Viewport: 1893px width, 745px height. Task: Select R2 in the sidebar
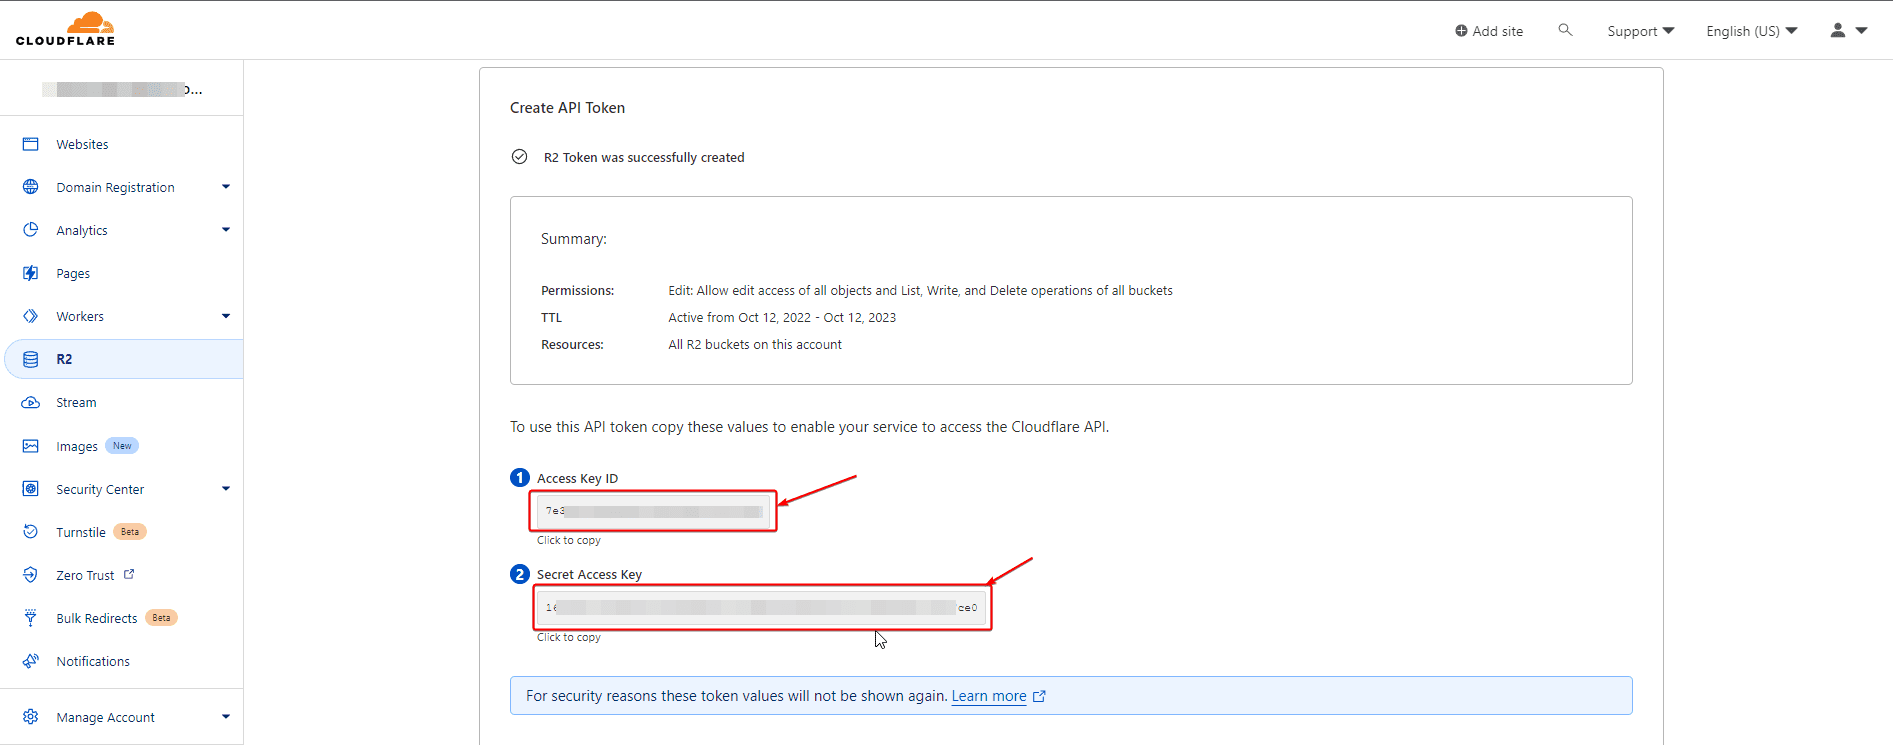[x=64, y=359]
